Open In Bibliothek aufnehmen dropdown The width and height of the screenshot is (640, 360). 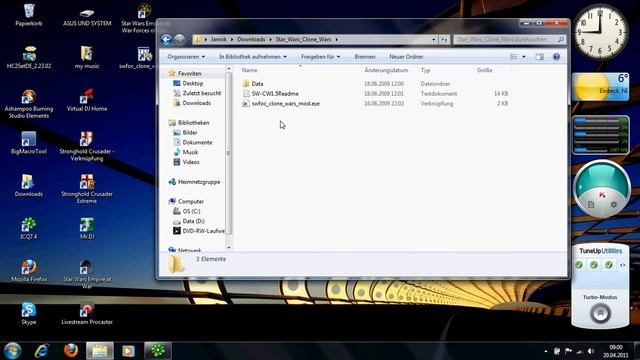click(253, 57)
